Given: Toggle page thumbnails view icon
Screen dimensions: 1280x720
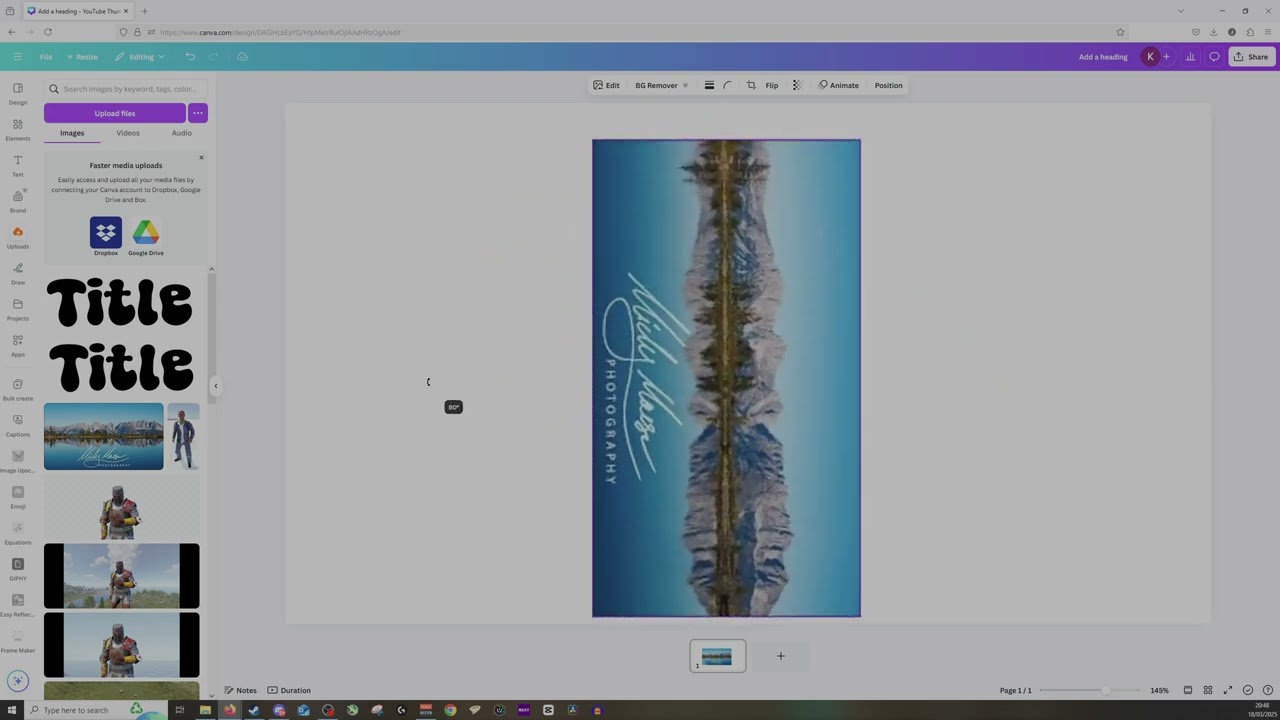Looking at the screenshot, I should click(1188, 690).
